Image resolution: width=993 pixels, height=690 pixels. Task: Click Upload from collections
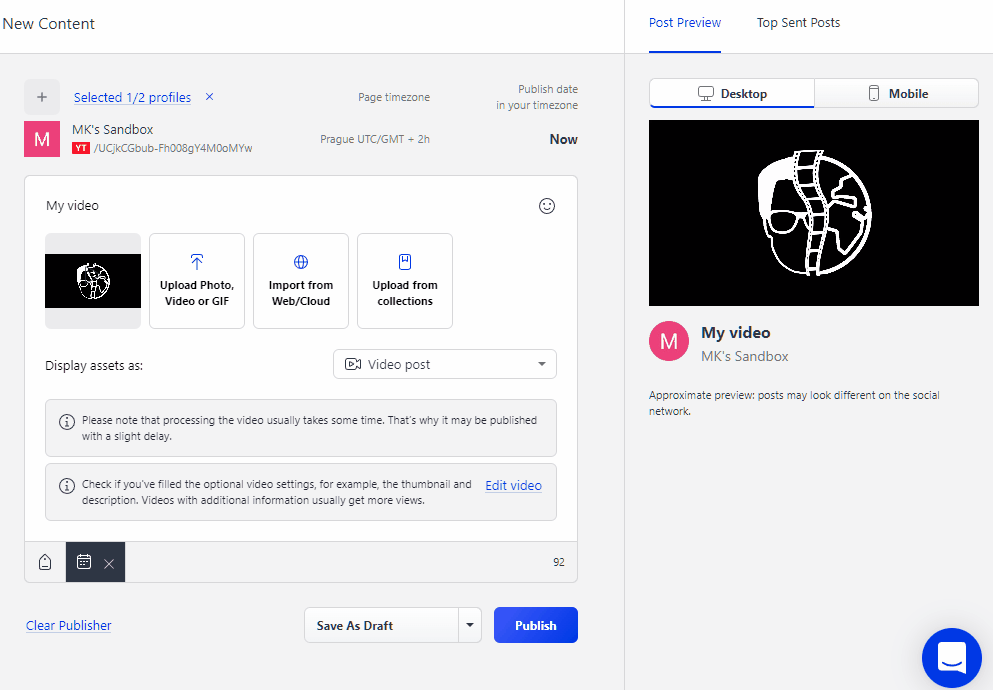coord(405,281)
